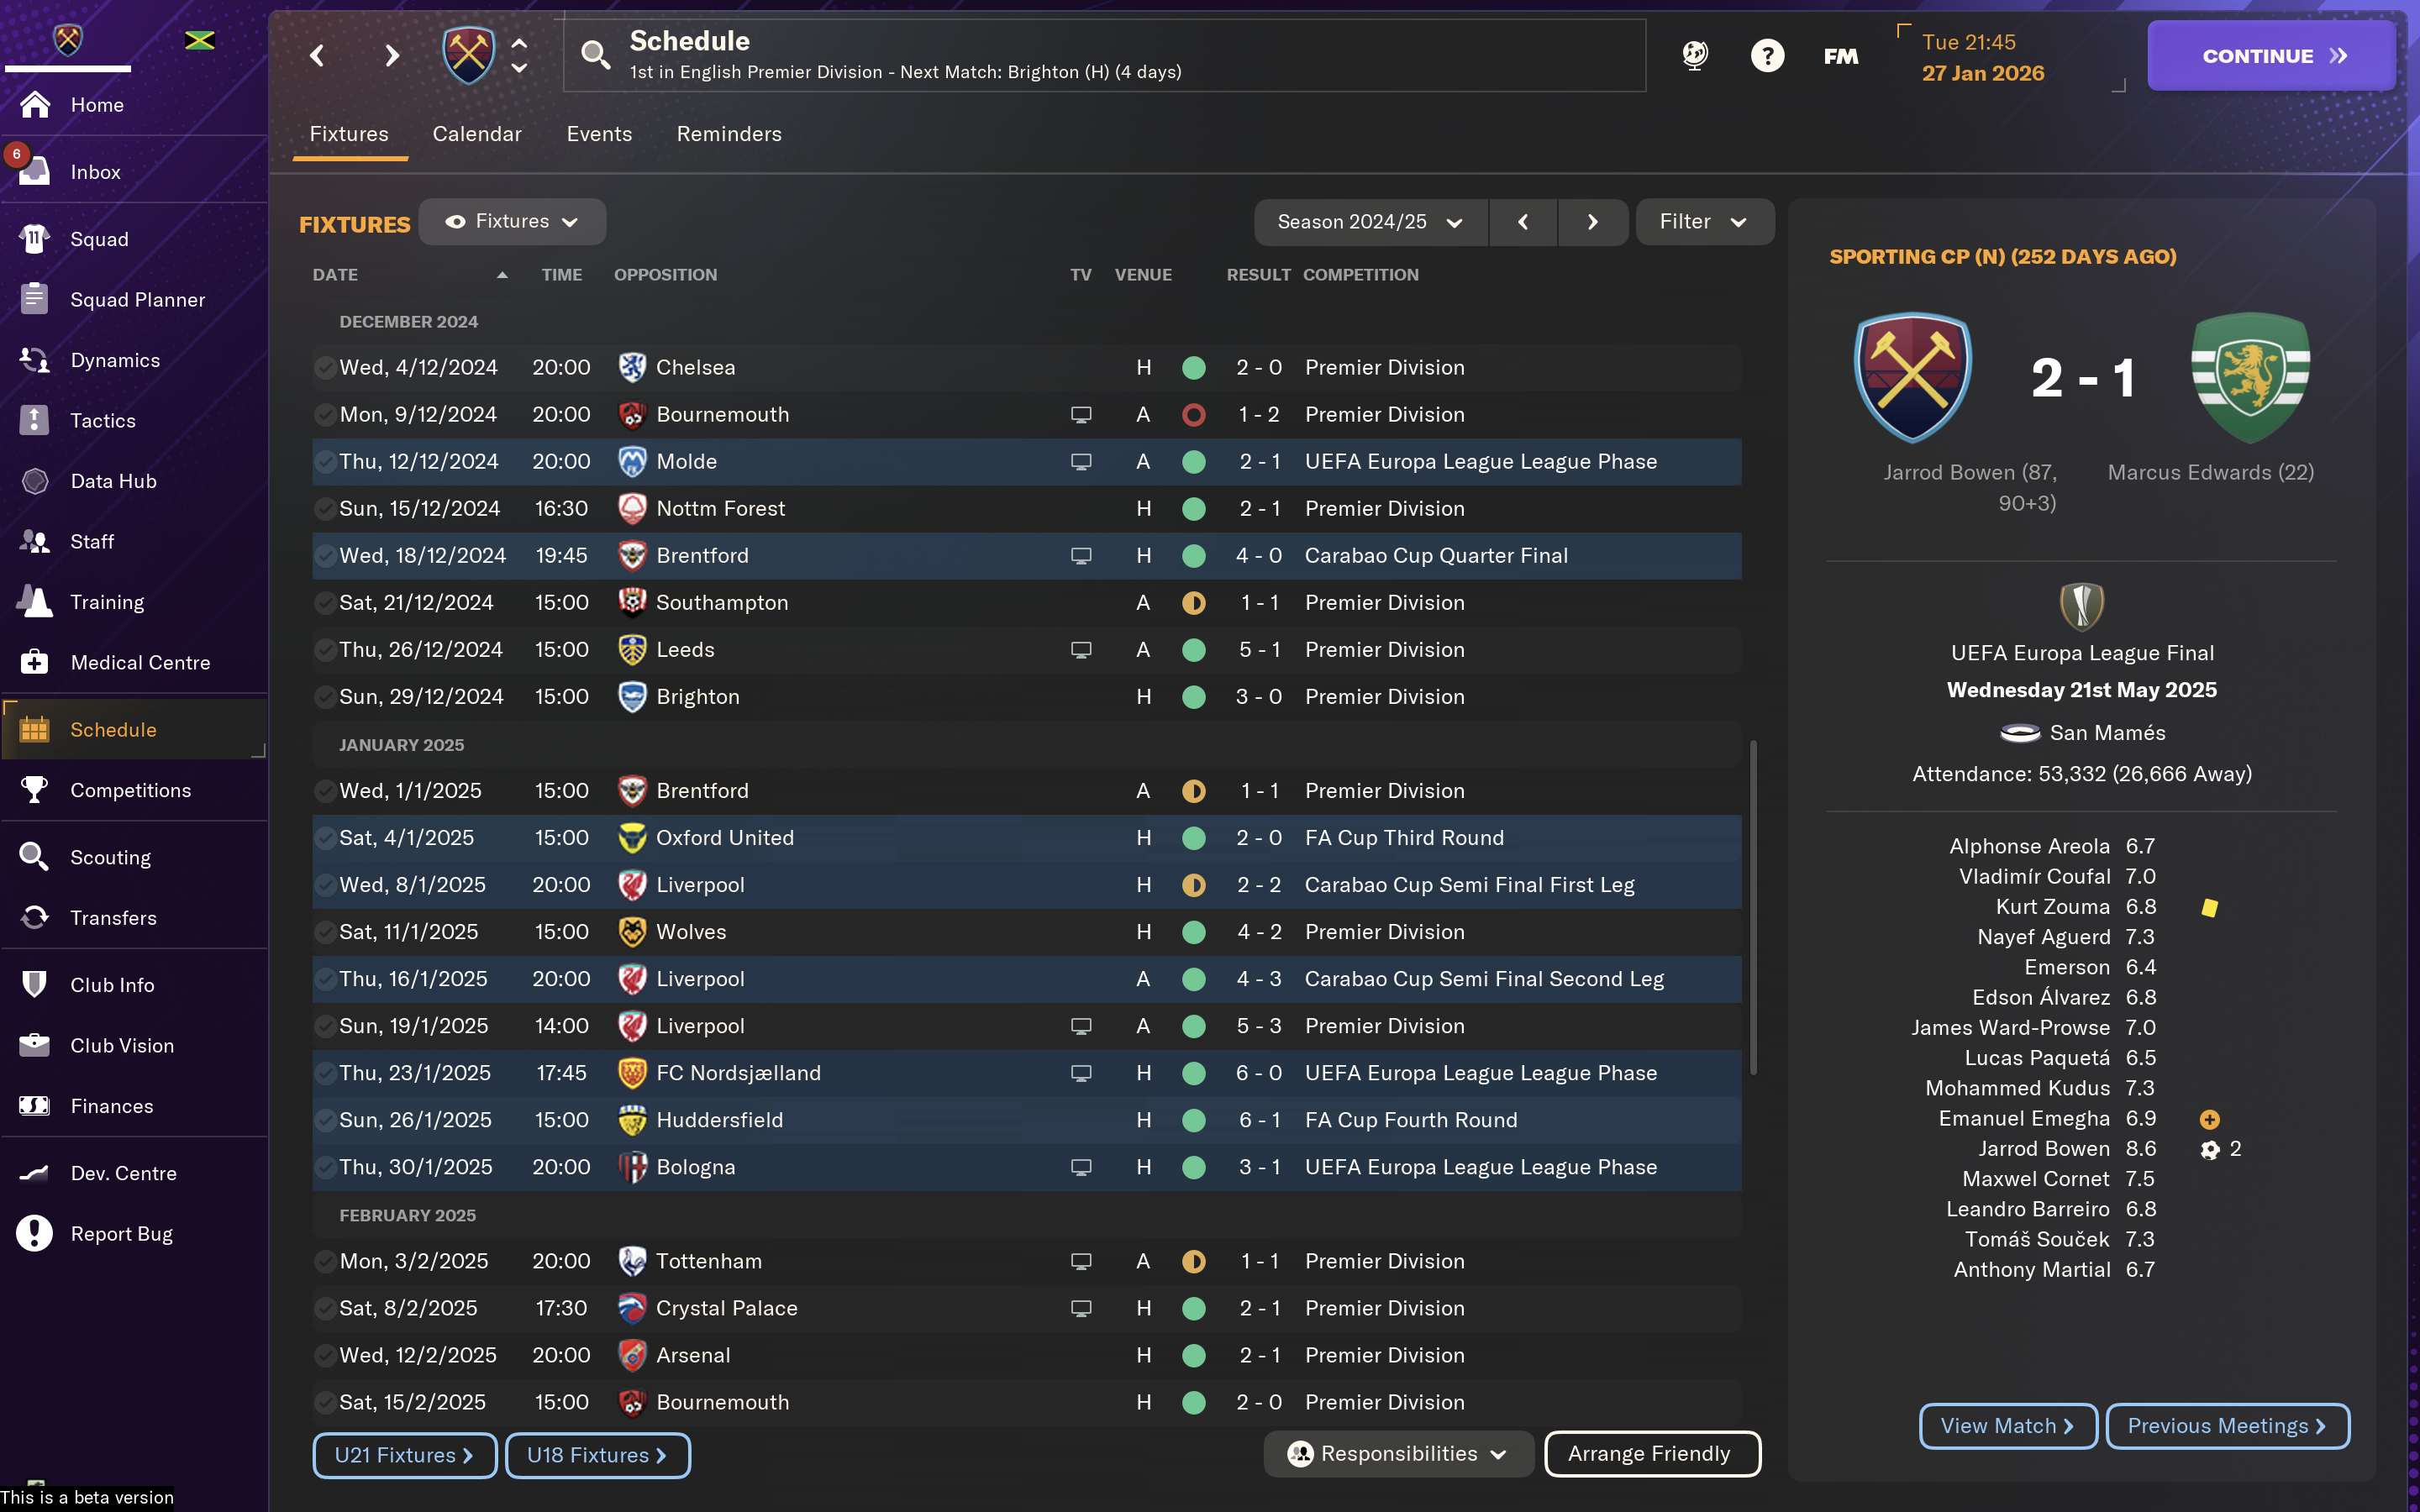Open the Tactics sidebar icon

[34, 421]
